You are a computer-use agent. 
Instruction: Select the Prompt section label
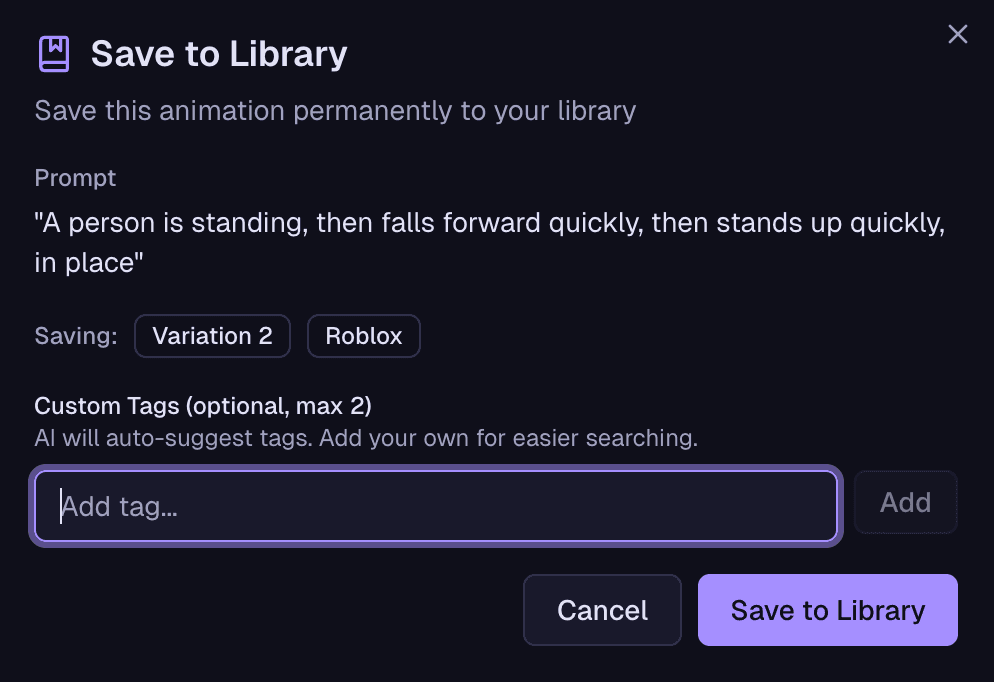pyautogui.click(x=75, y=178)
